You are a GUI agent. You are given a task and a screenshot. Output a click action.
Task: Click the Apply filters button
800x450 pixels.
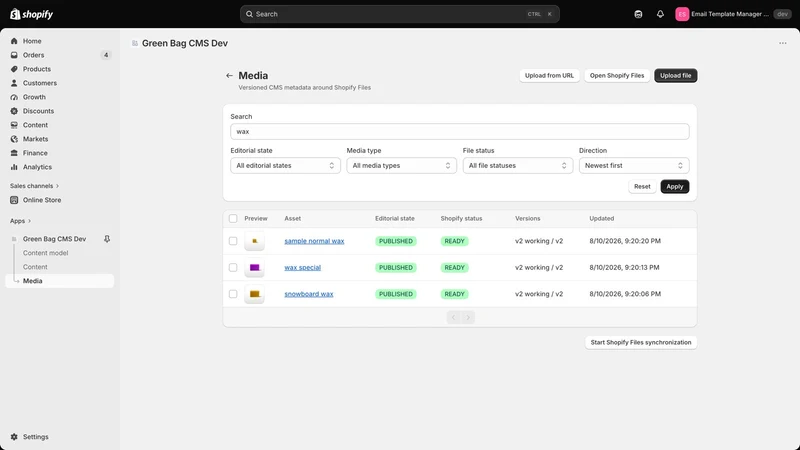pyautogui.click(x=674, y=187)
